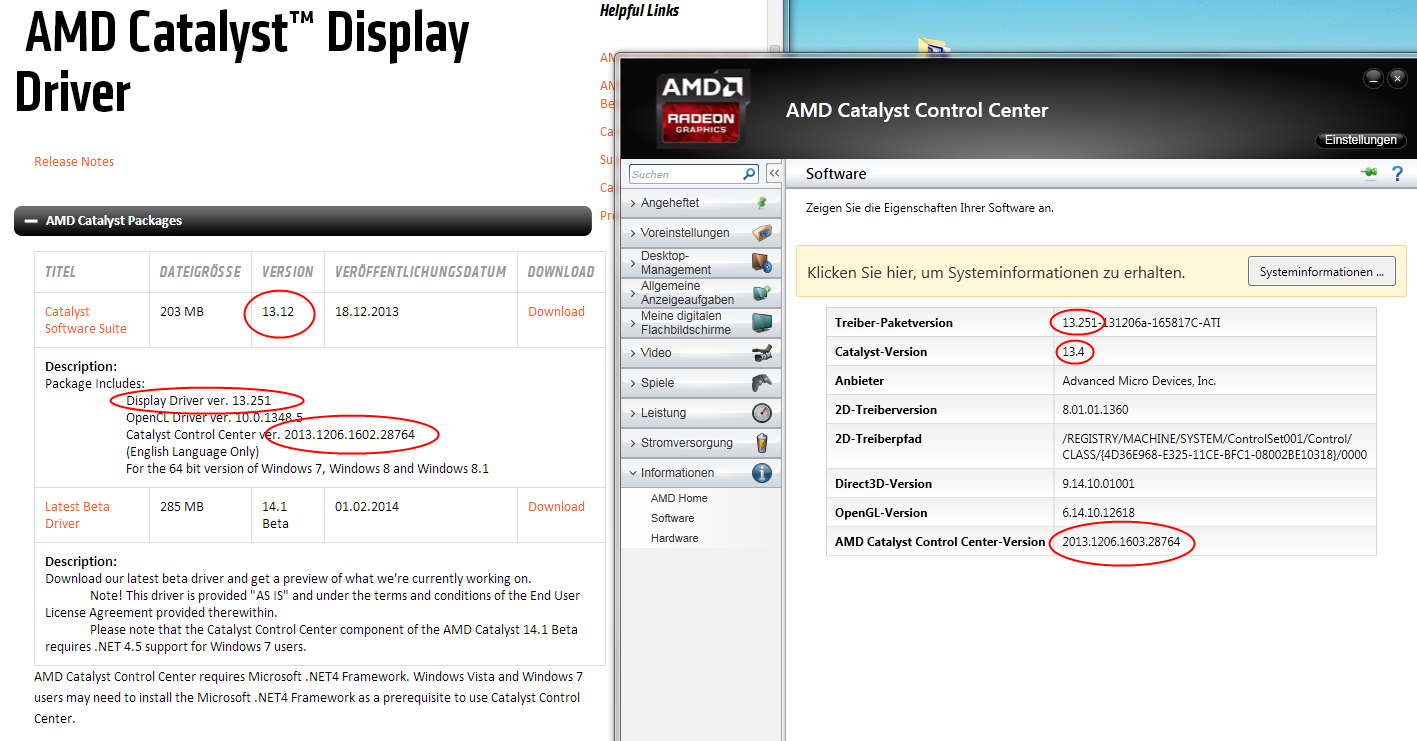
Task: Click the Leistung gauge icon
Action: click(762, 413)
